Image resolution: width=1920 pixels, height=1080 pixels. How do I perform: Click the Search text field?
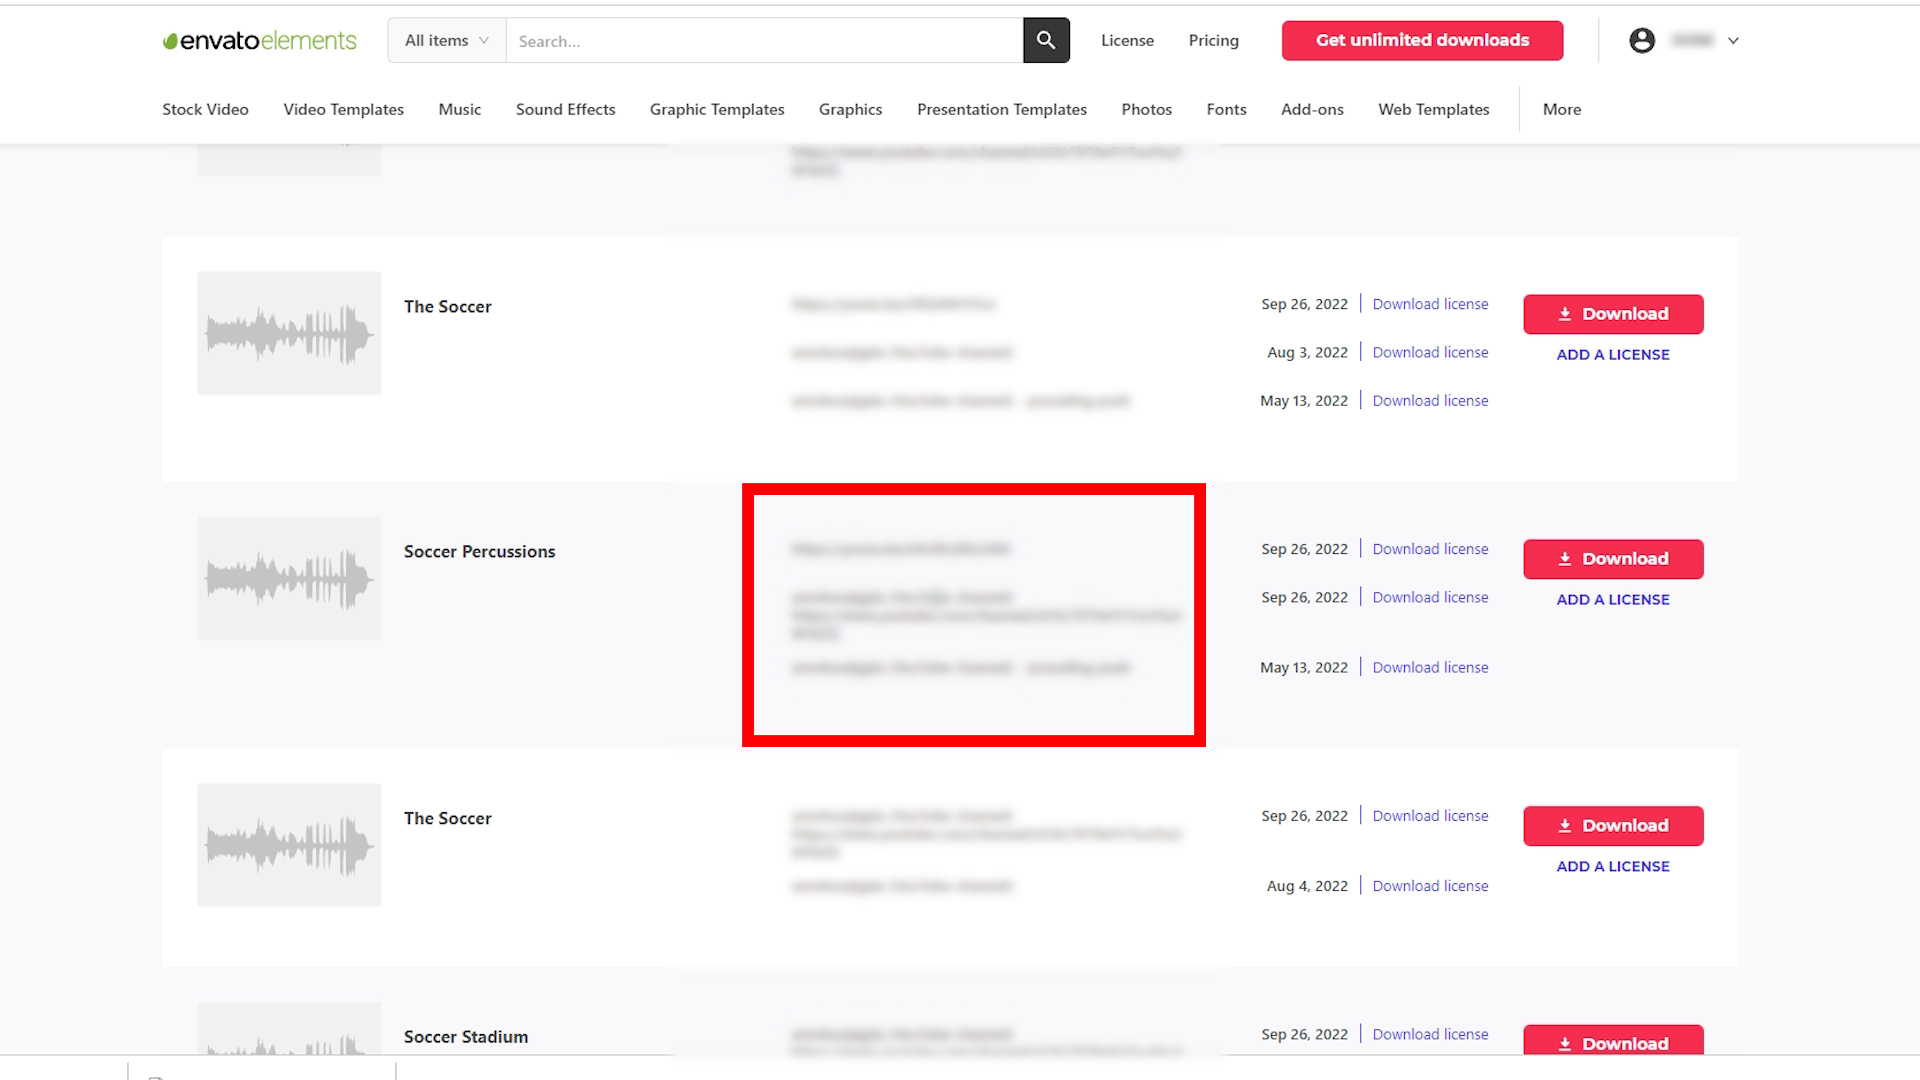pyautogui.click(x=764, y=41)
